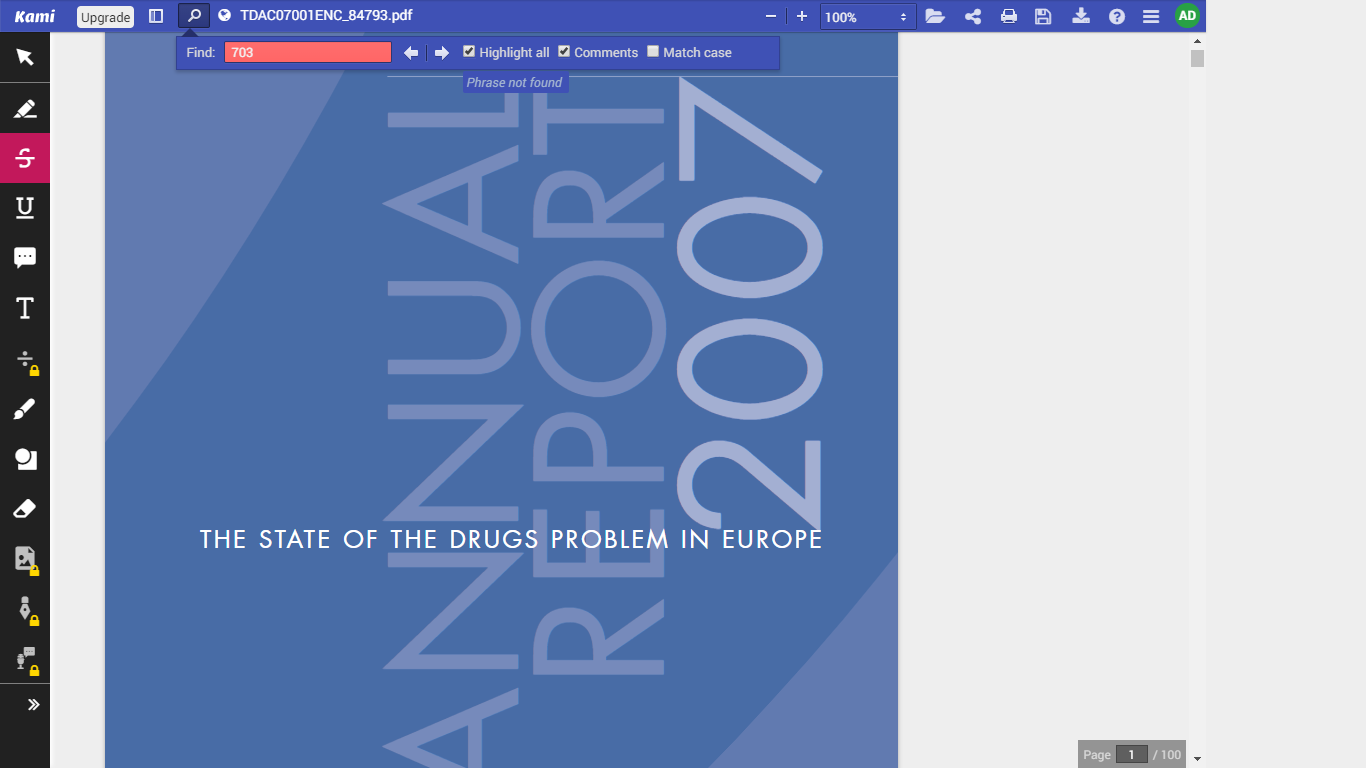1366x768 pixels.
Task: Click the Download icon
Action: click(x=1080, y=16)
